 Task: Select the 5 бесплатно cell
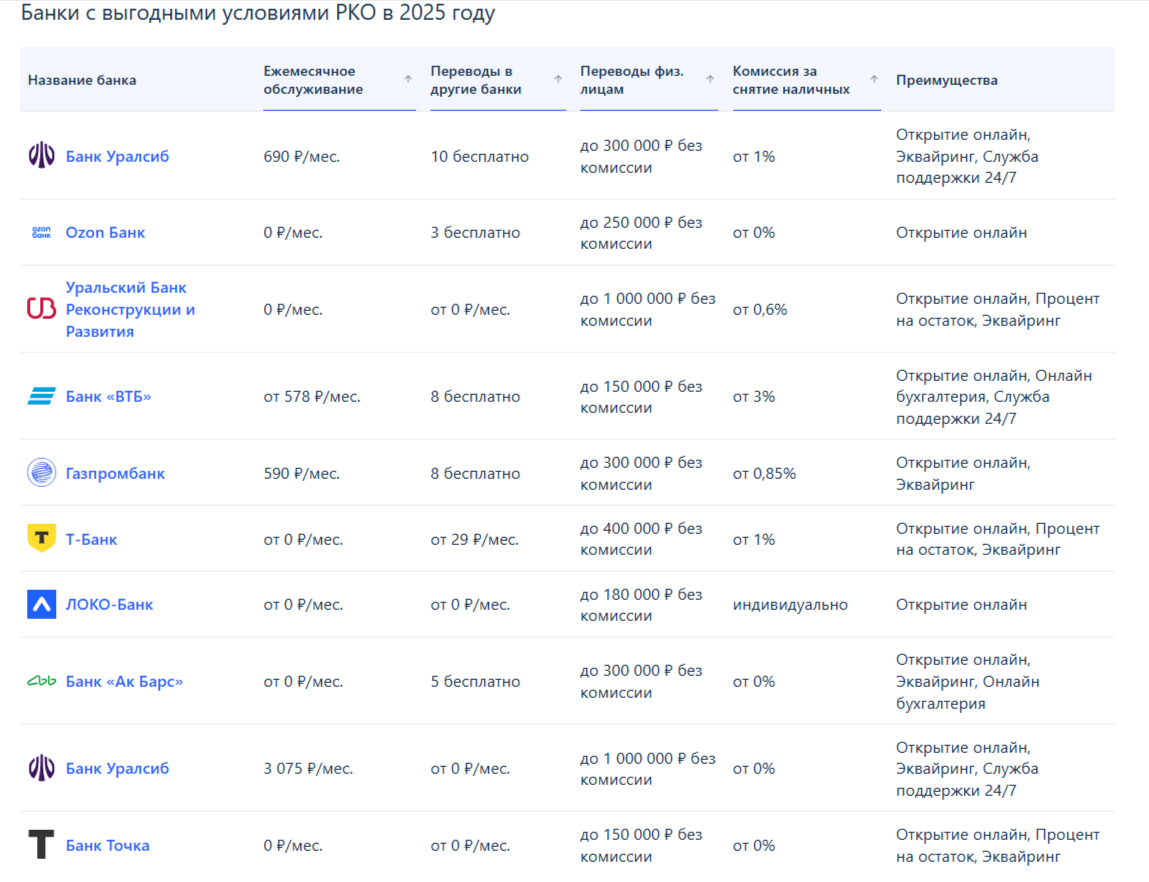coord(476,681)
